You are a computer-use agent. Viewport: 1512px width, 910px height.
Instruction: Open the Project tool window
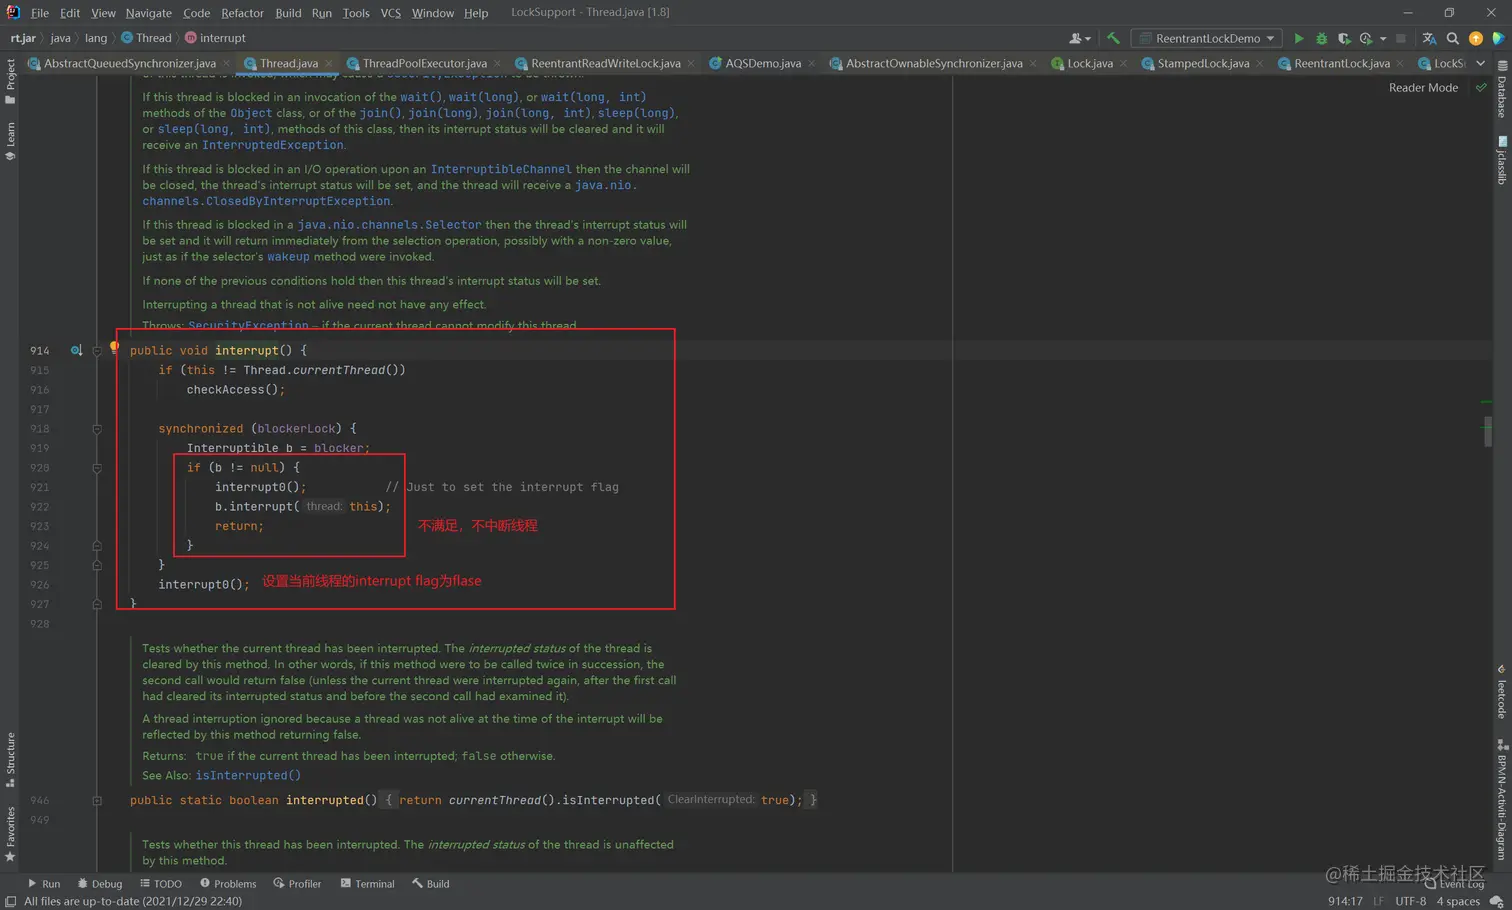[x=10, y=82]
